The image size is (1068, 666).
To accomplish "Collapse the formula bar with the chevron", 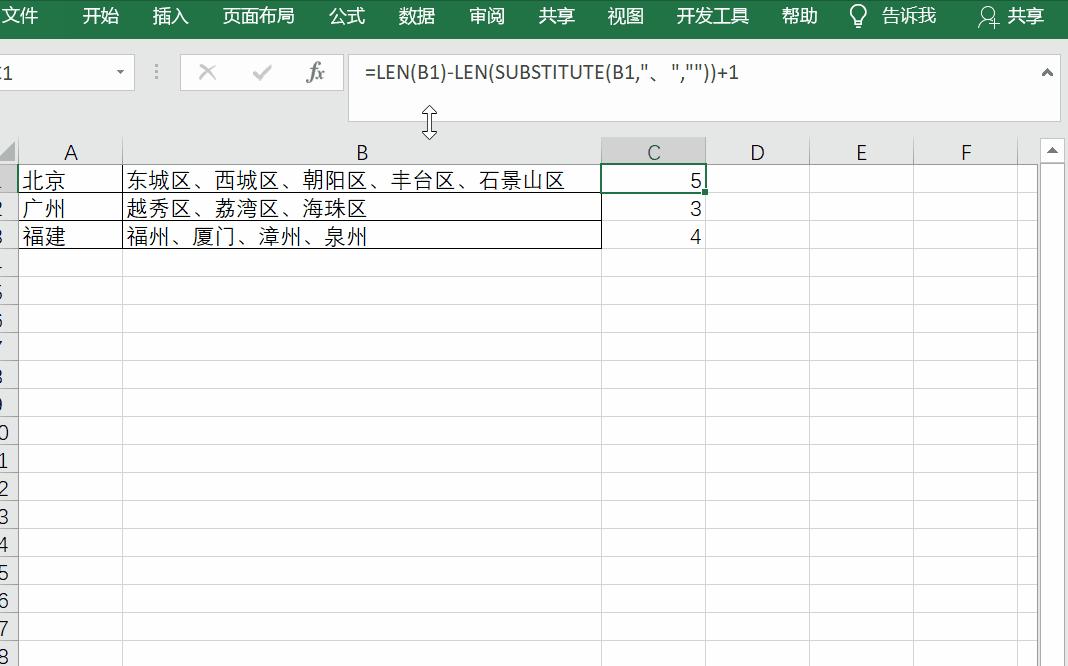I will pyautogui.click(x=1049, y=72).
